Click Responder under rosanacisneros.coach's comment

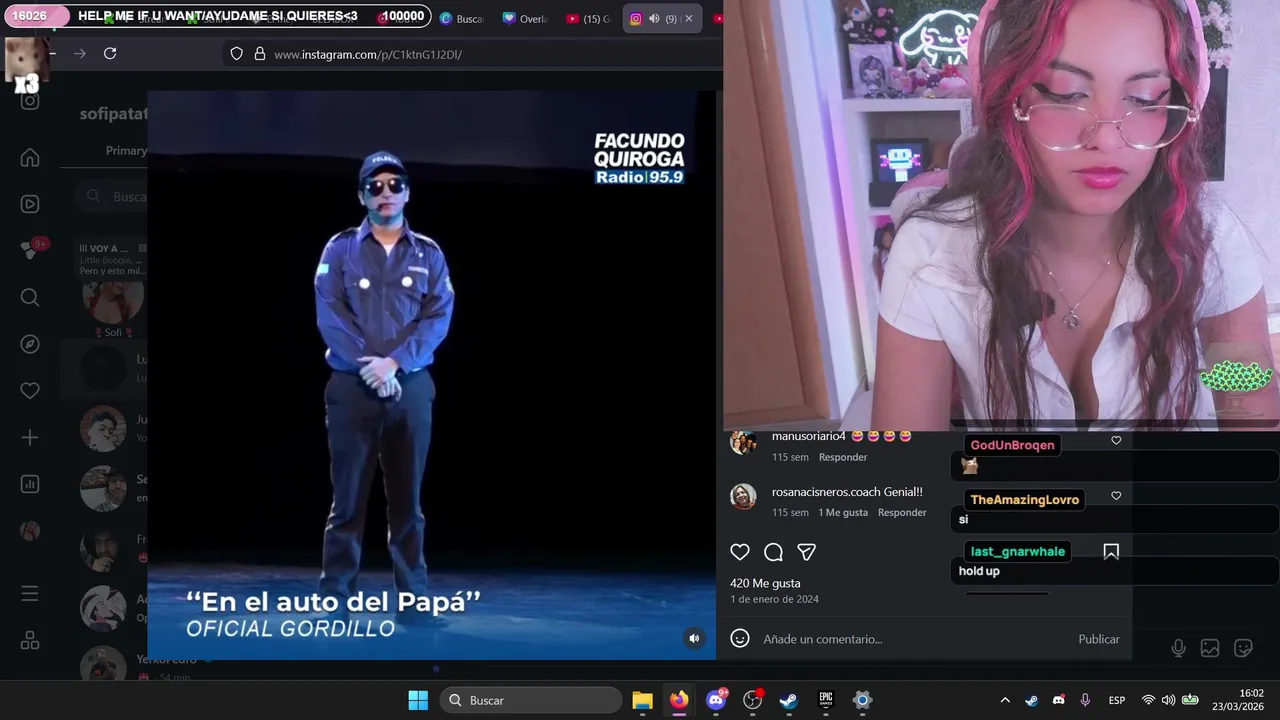click(902, 512)
